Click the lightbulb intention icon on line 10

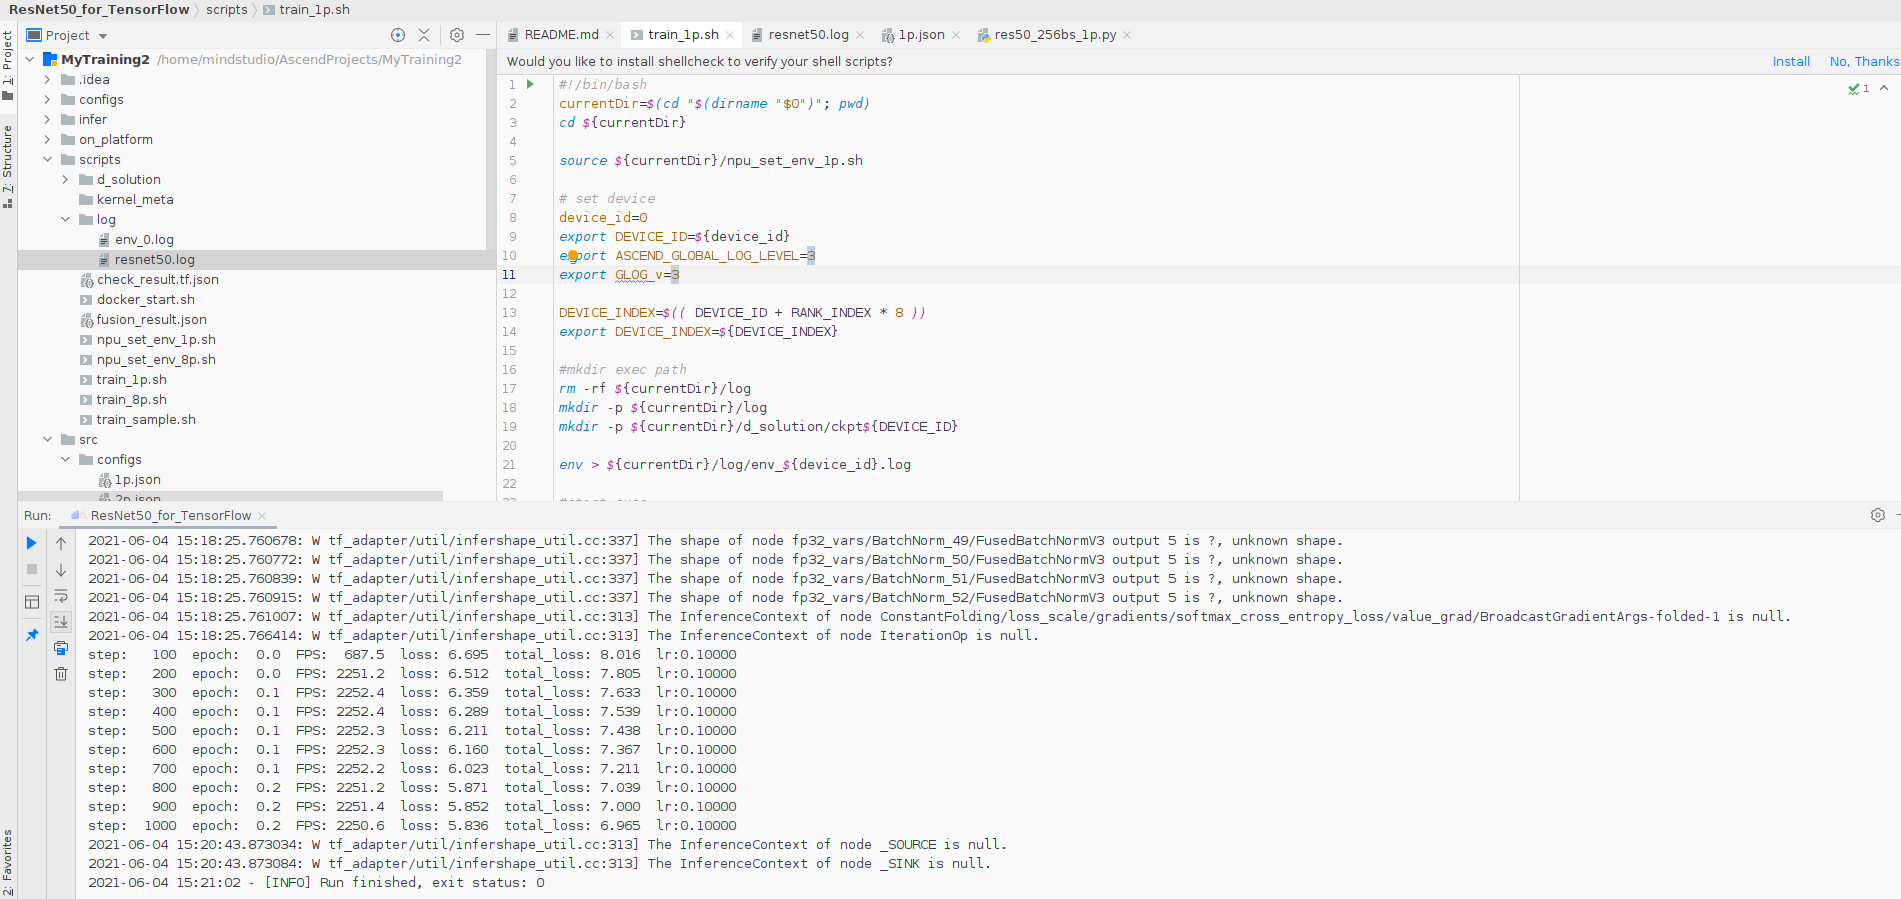pyautogui.click(x=573, y=256)
